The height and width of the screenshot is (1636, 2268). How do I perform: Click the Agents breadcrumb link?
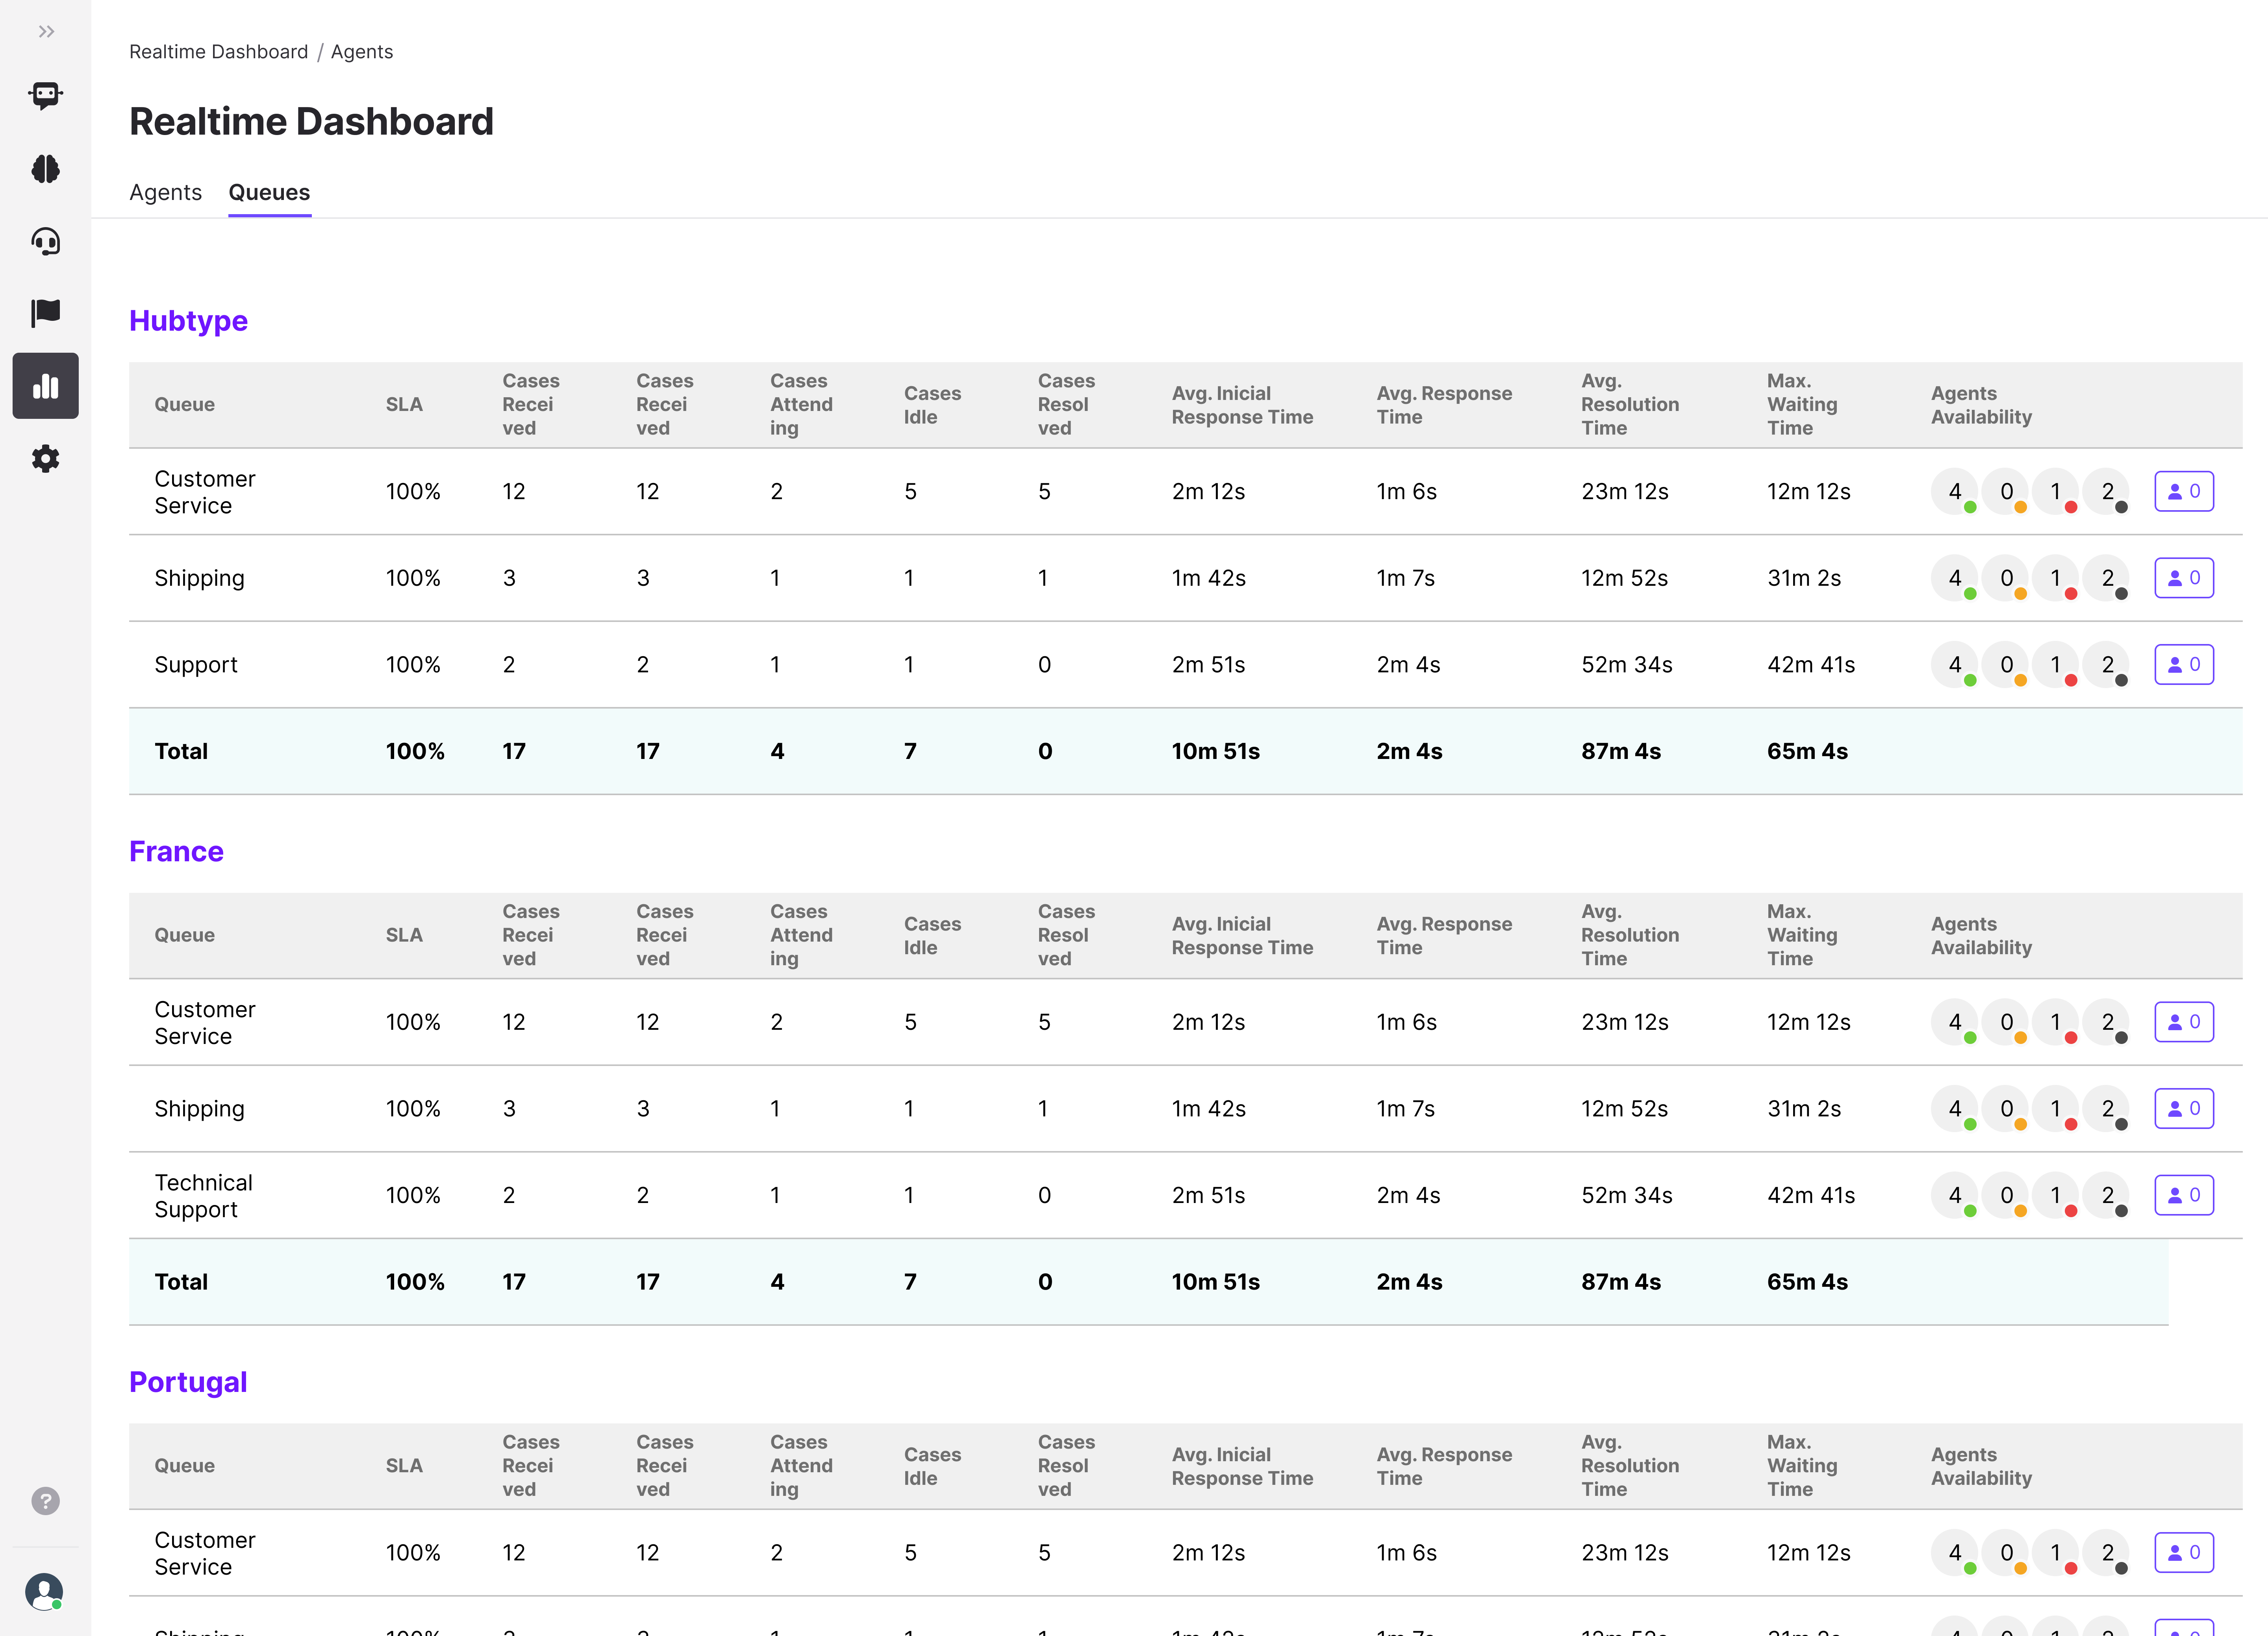click(362, 52)
